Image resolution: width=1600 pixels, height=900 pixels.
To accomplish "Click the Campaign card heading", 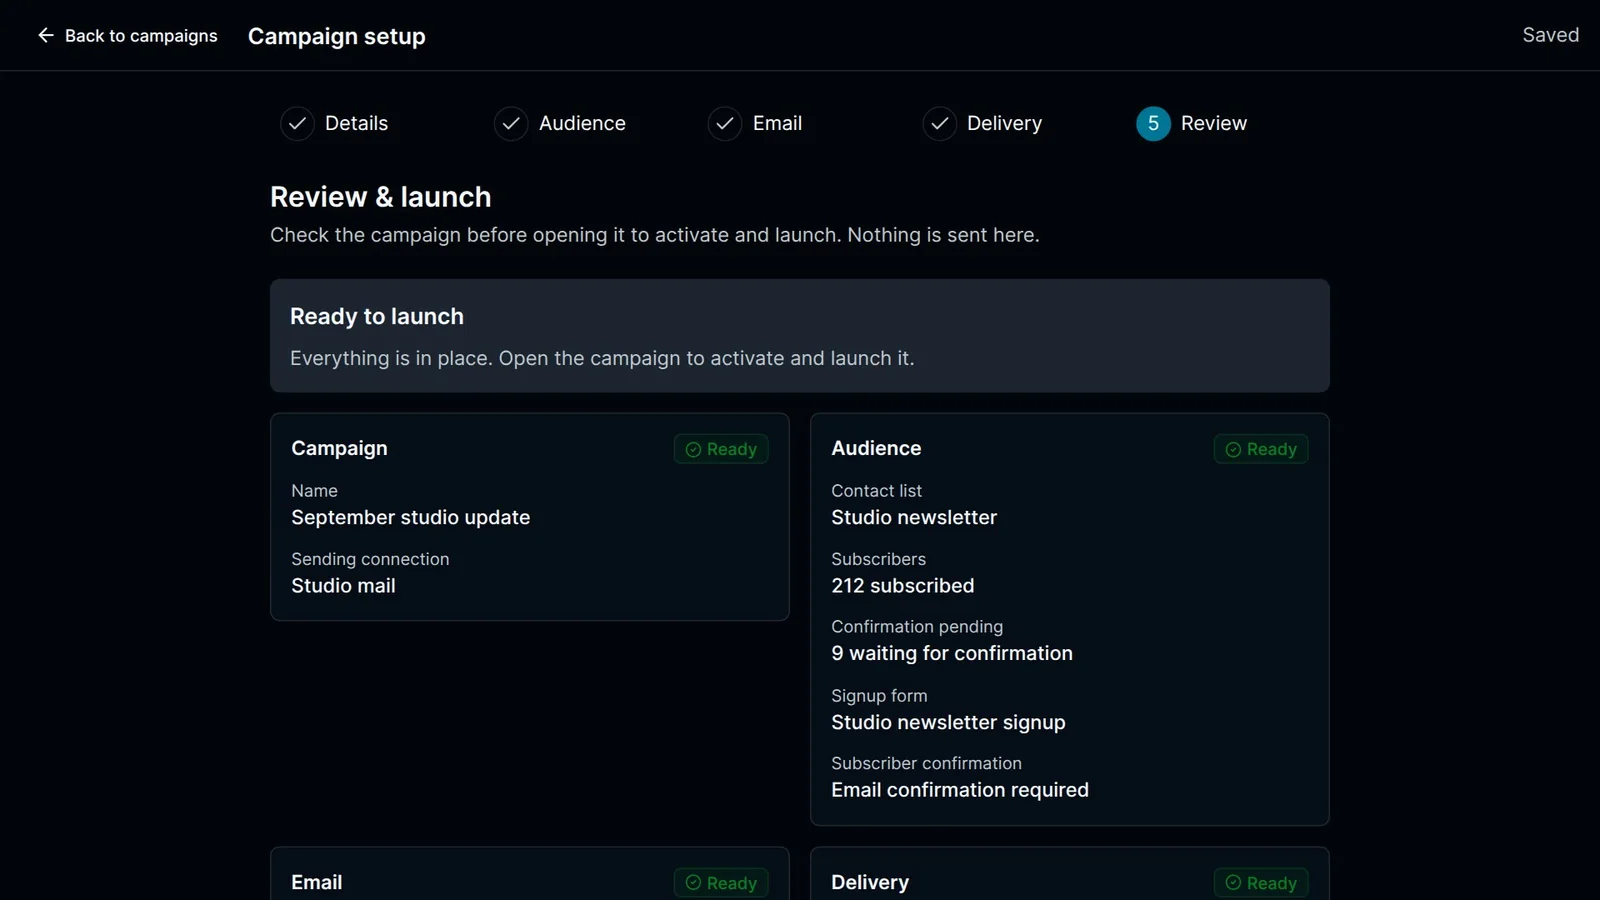I will point(339,448).
